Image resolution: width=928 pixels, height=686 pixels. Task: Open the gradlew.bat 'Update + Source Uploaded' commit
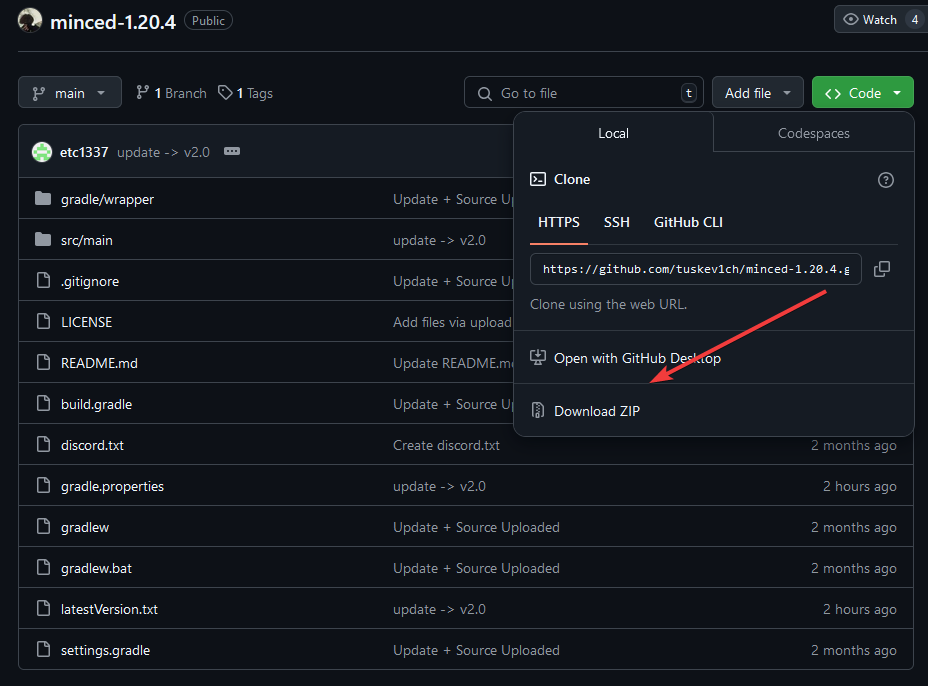click(476, 568)
